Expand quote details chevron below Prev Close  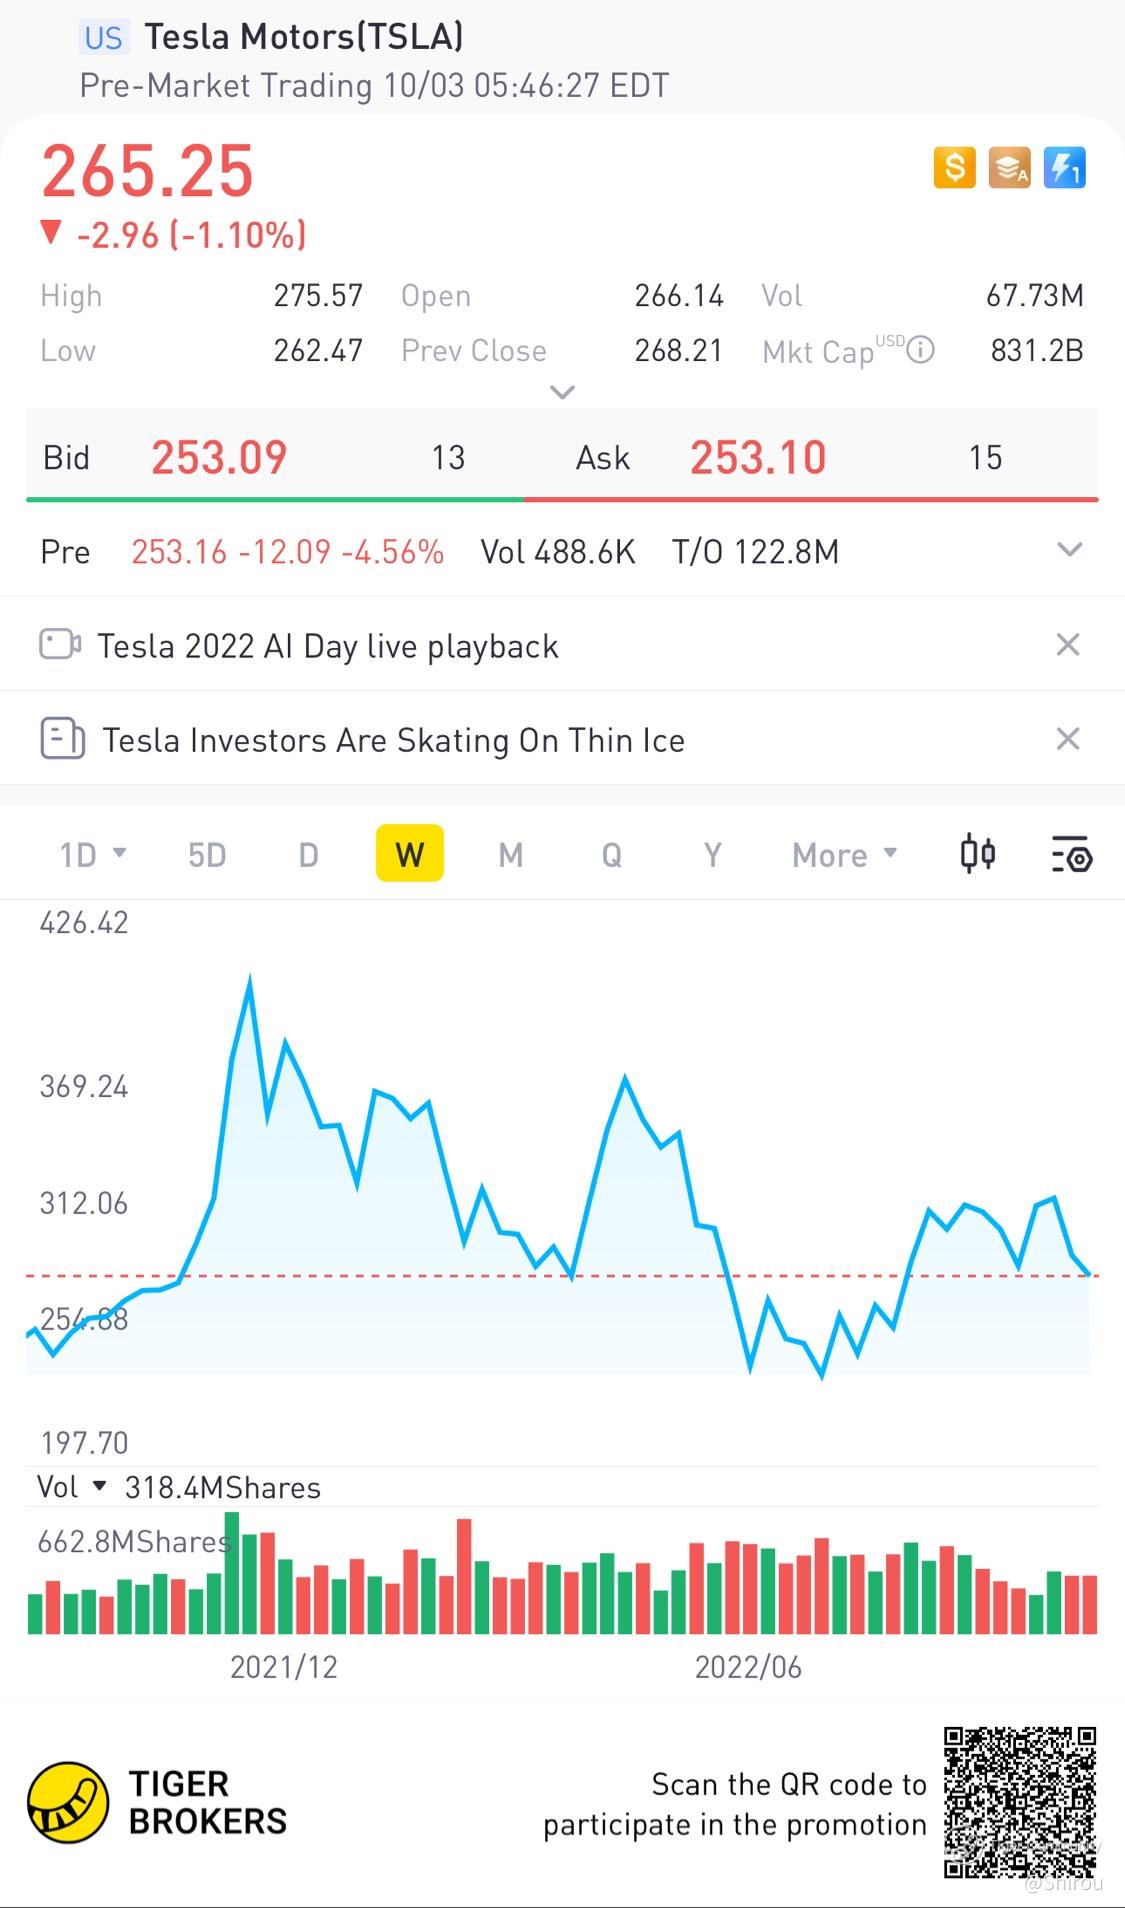pyautogui.click(x=563, y=392)
